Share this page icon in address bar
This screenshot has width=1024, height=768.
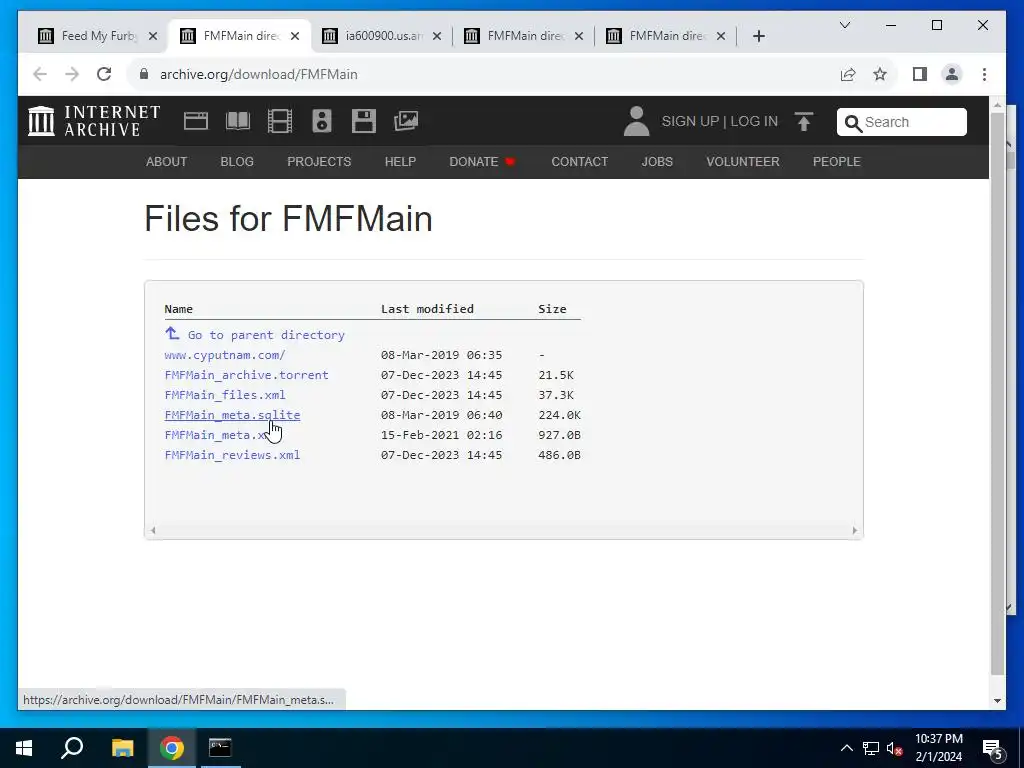[x=848, y=74]
